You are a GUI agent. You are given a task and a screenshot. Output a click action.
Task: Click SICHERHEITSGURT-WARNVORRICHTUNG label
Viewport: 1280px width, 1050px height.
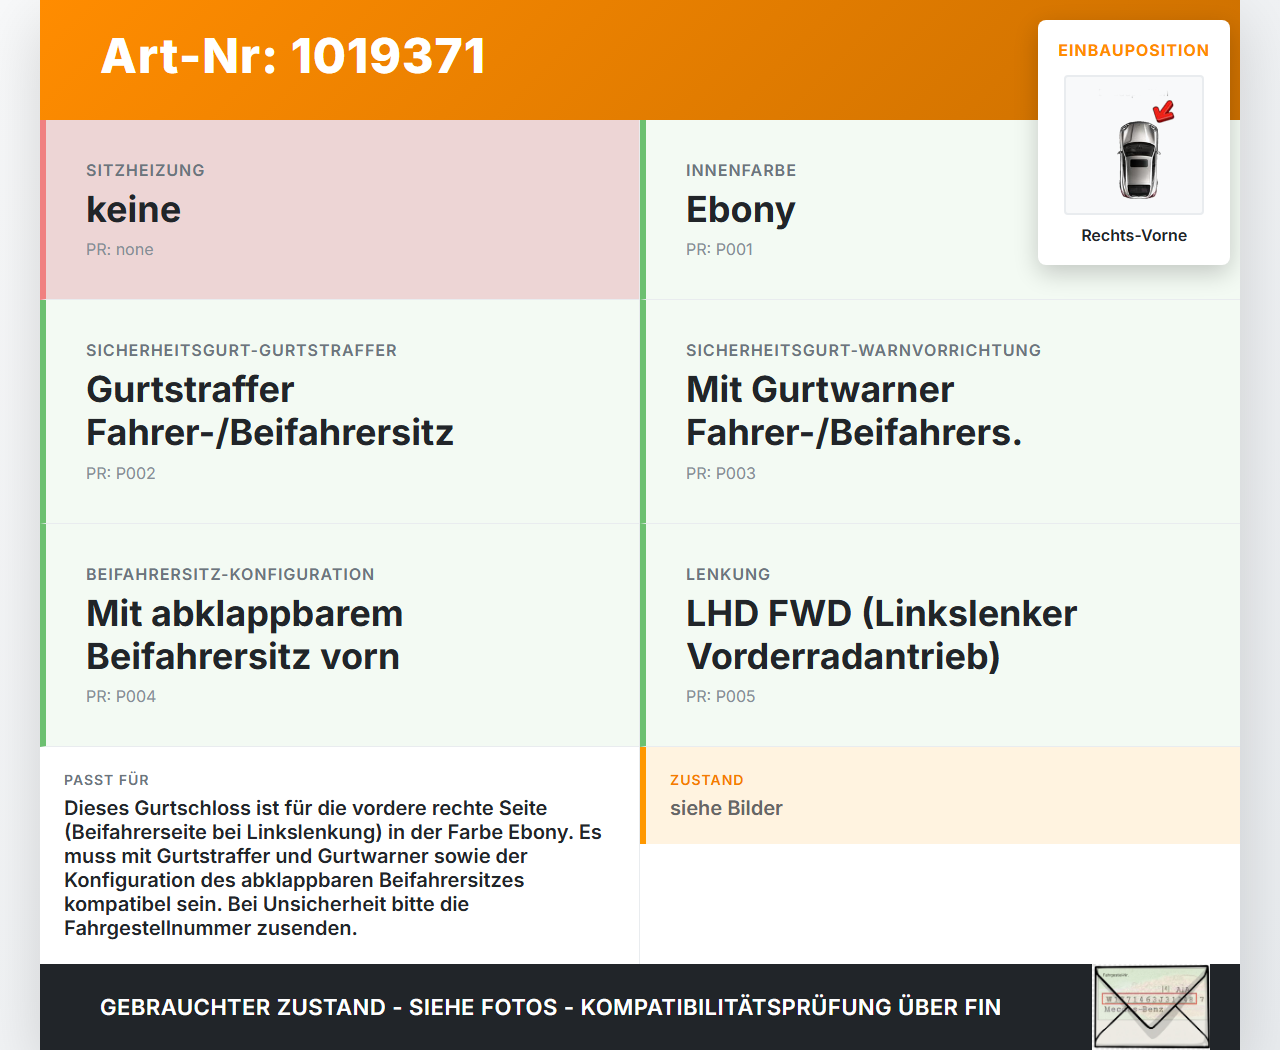[x=863, y=350]
